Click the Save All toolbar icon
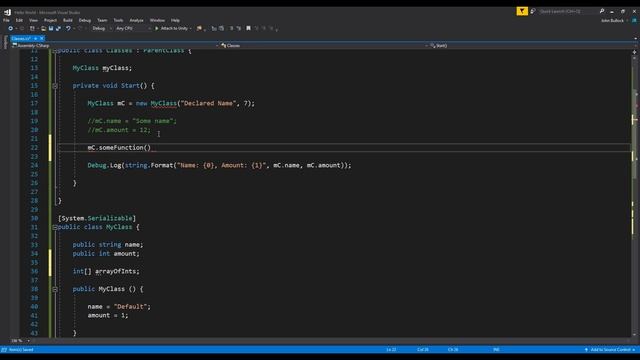640x360 pixels. point(58,29)
